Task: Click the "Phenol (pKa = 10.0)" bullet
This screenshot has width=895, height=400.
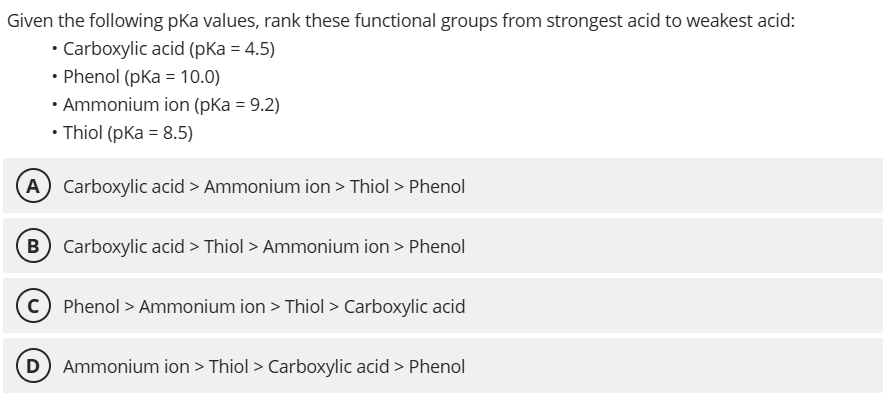Action: coord(141,77)
